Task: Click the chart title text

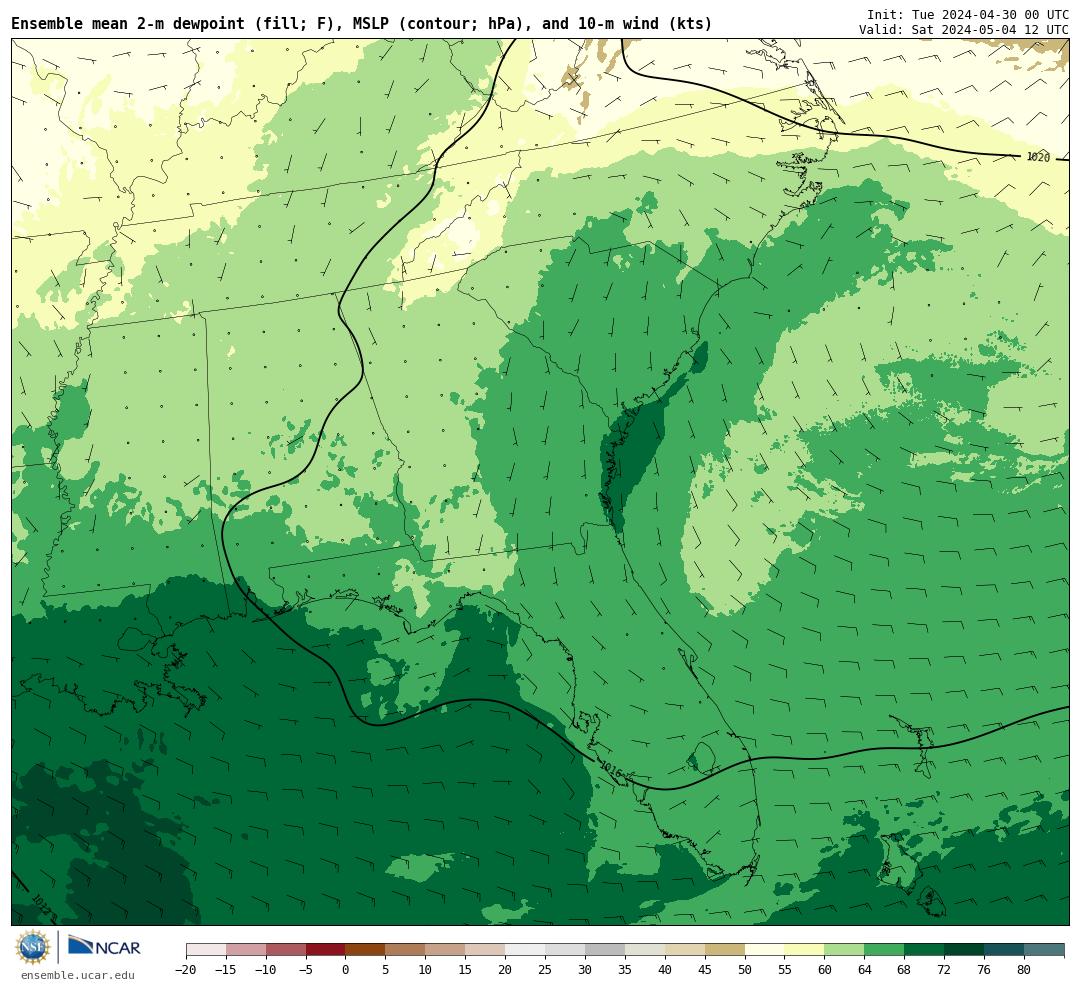Action: (x=362, y=24)
